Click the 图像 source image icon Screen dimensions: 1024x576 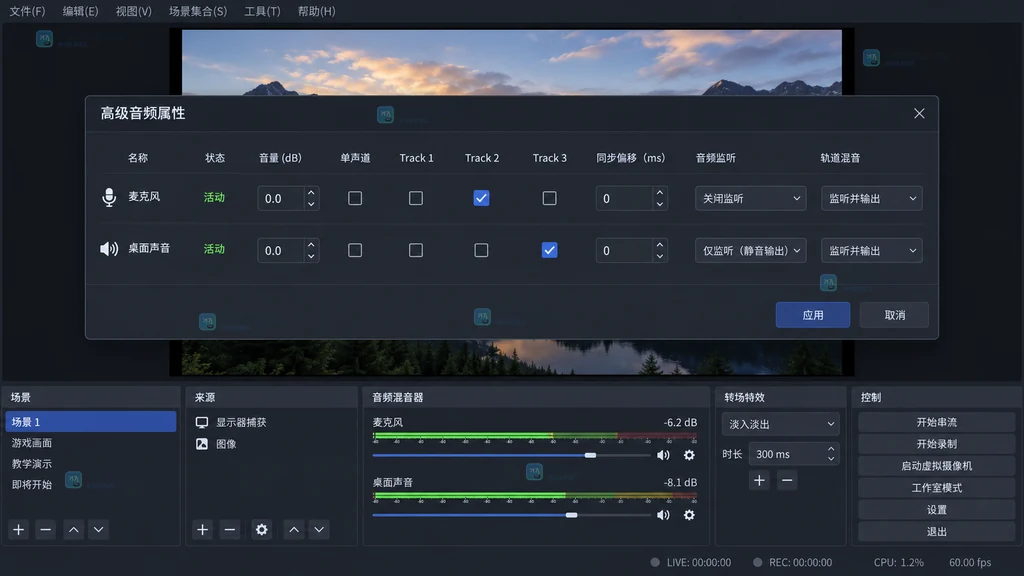pyautogui.click(x=202, y=444)
